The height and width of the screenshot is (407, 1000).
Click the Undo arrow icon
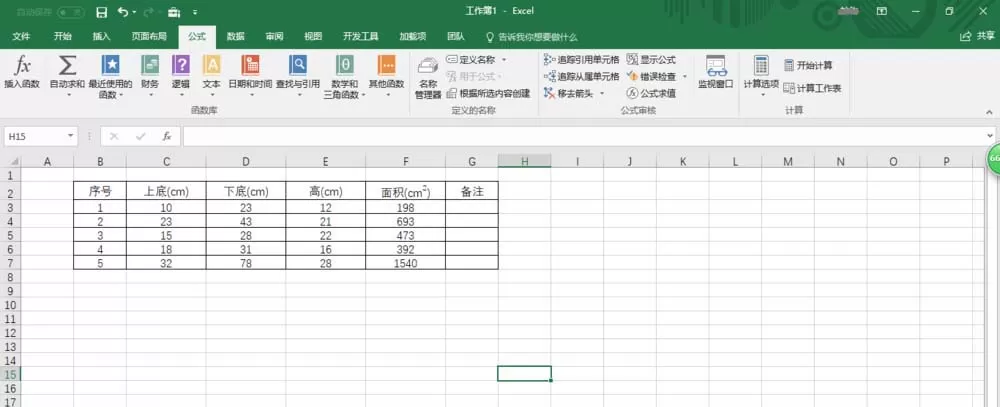123,11
